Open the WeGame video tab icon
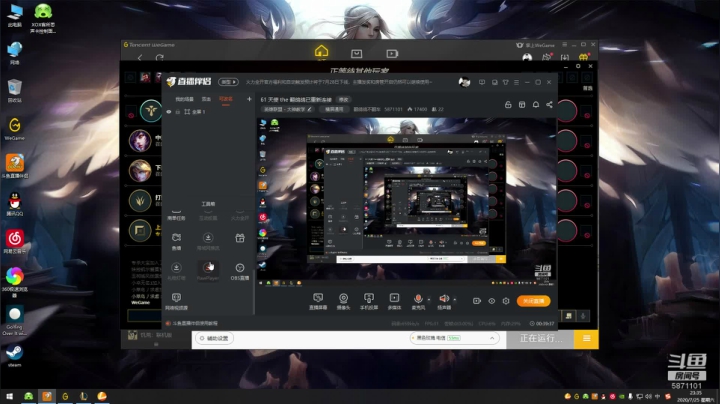The image size is (720, 404). point(392,54)
